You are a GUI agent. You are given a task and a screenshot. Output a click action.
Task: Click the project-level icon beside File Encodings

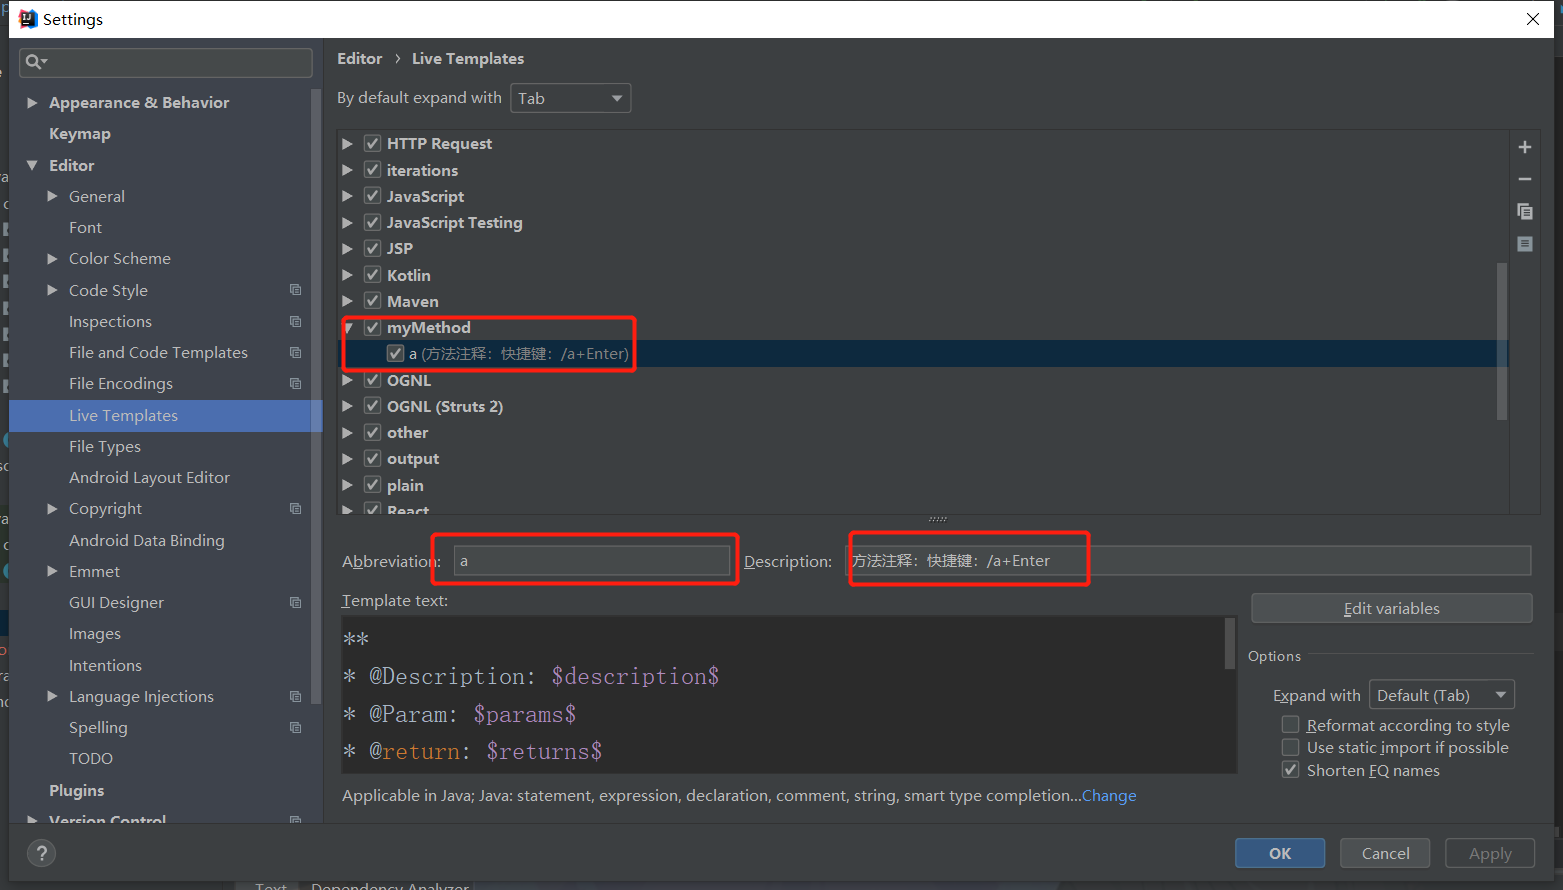295,383
